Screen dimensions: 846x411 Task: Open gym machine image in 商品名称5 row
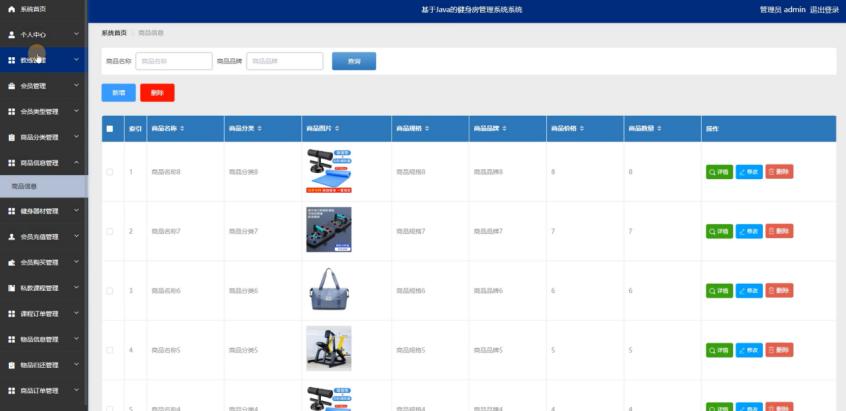(x=329, y=348)
